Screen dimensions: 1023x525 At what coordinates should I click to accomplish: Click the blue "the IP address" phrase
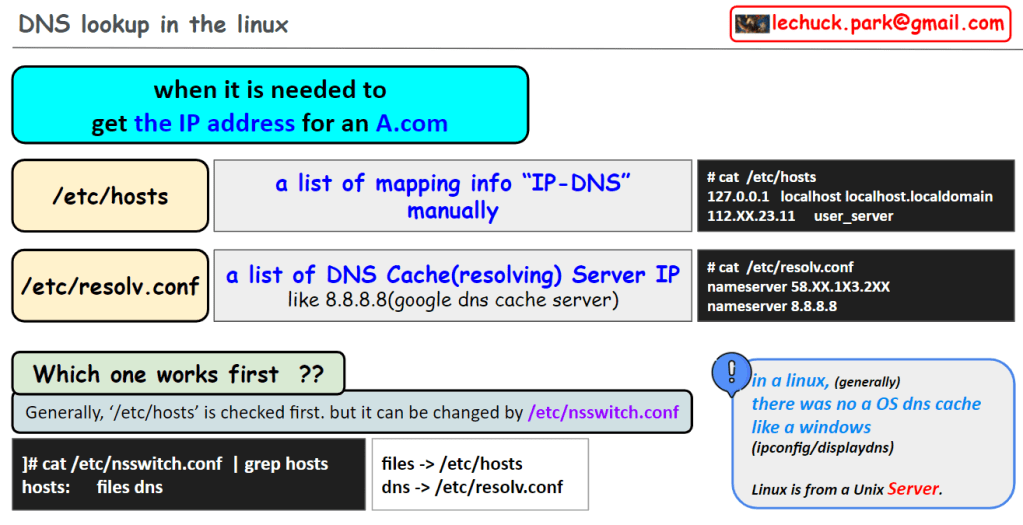[x=214, y=124]
